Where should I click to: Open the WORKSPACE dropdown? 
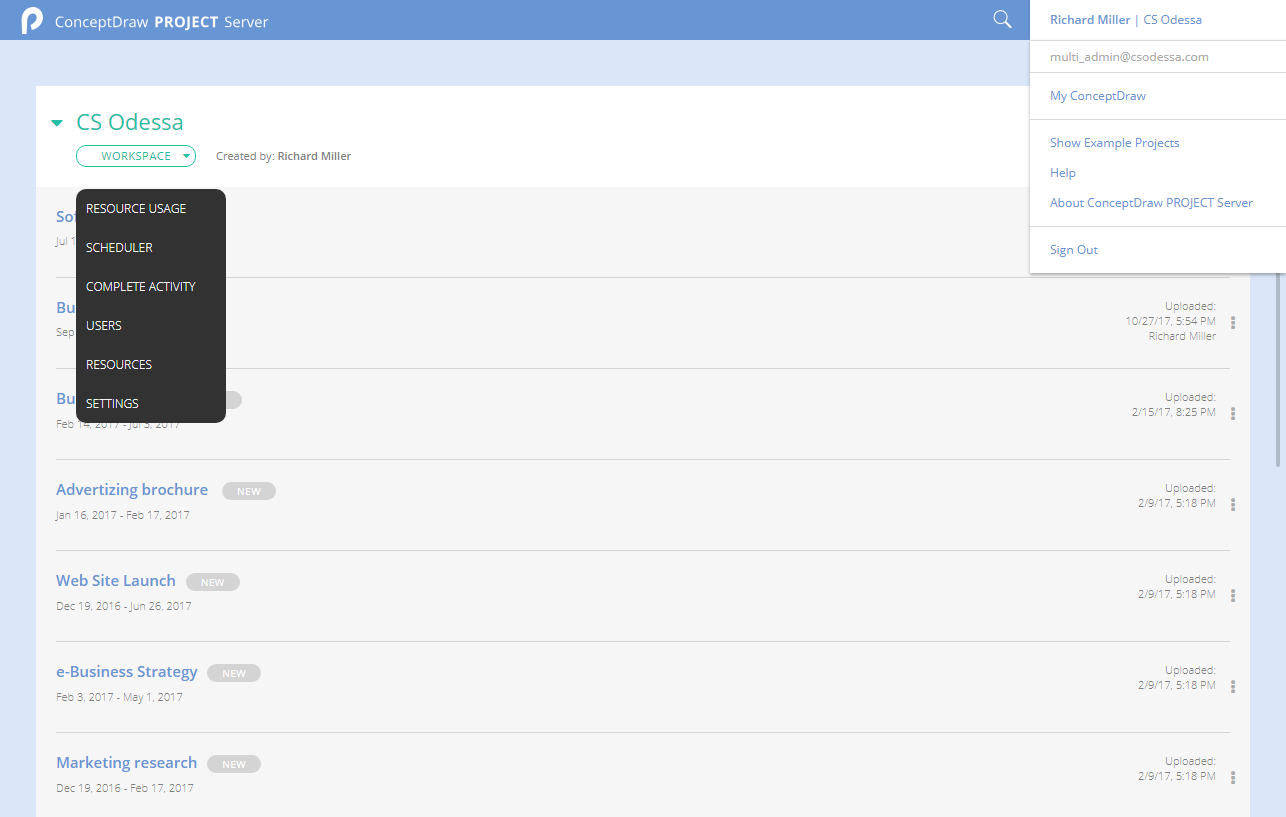tap(136, 156)
